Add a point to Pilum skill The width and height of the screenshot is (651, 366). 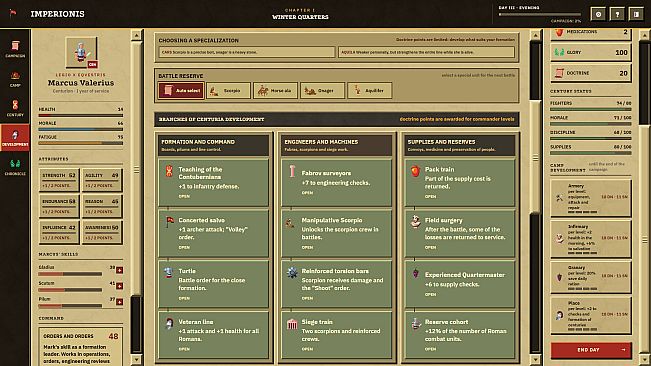pyautogui.click(x=120, y=302)
